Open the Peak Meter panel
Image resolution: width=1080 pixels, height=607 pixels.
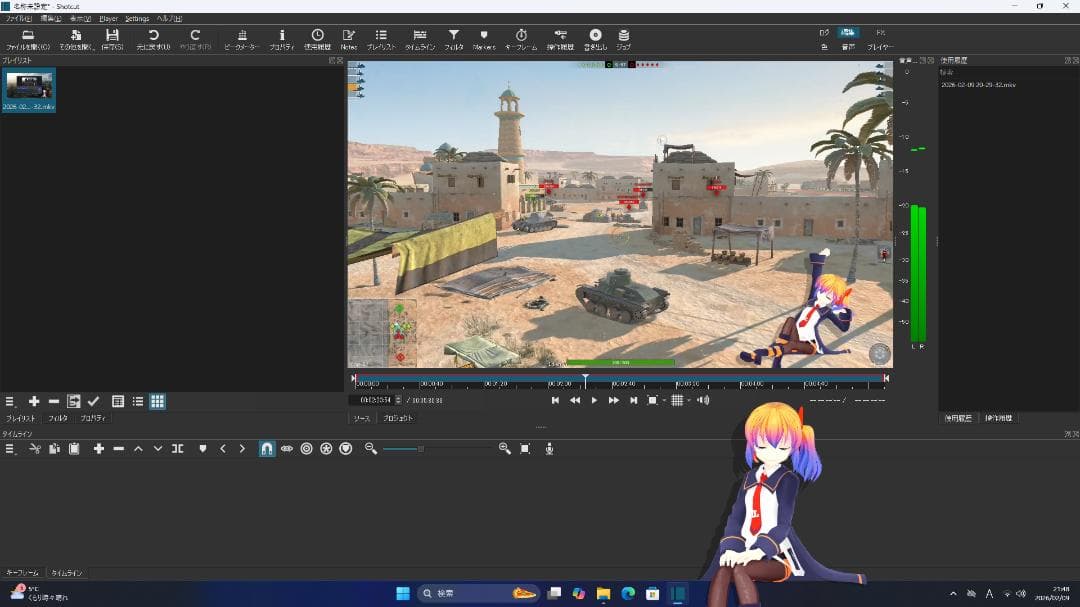tap(242, 37)
